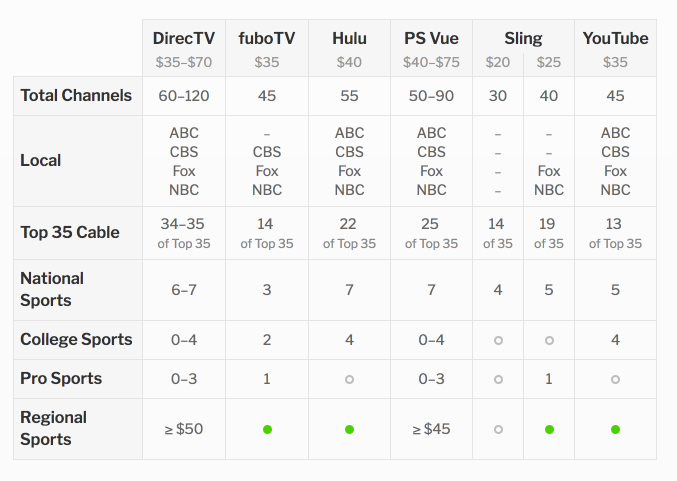This screenshot has width=677, height=481.
Task: Select the Total Channels row label
Action: (x=76, y=95)
